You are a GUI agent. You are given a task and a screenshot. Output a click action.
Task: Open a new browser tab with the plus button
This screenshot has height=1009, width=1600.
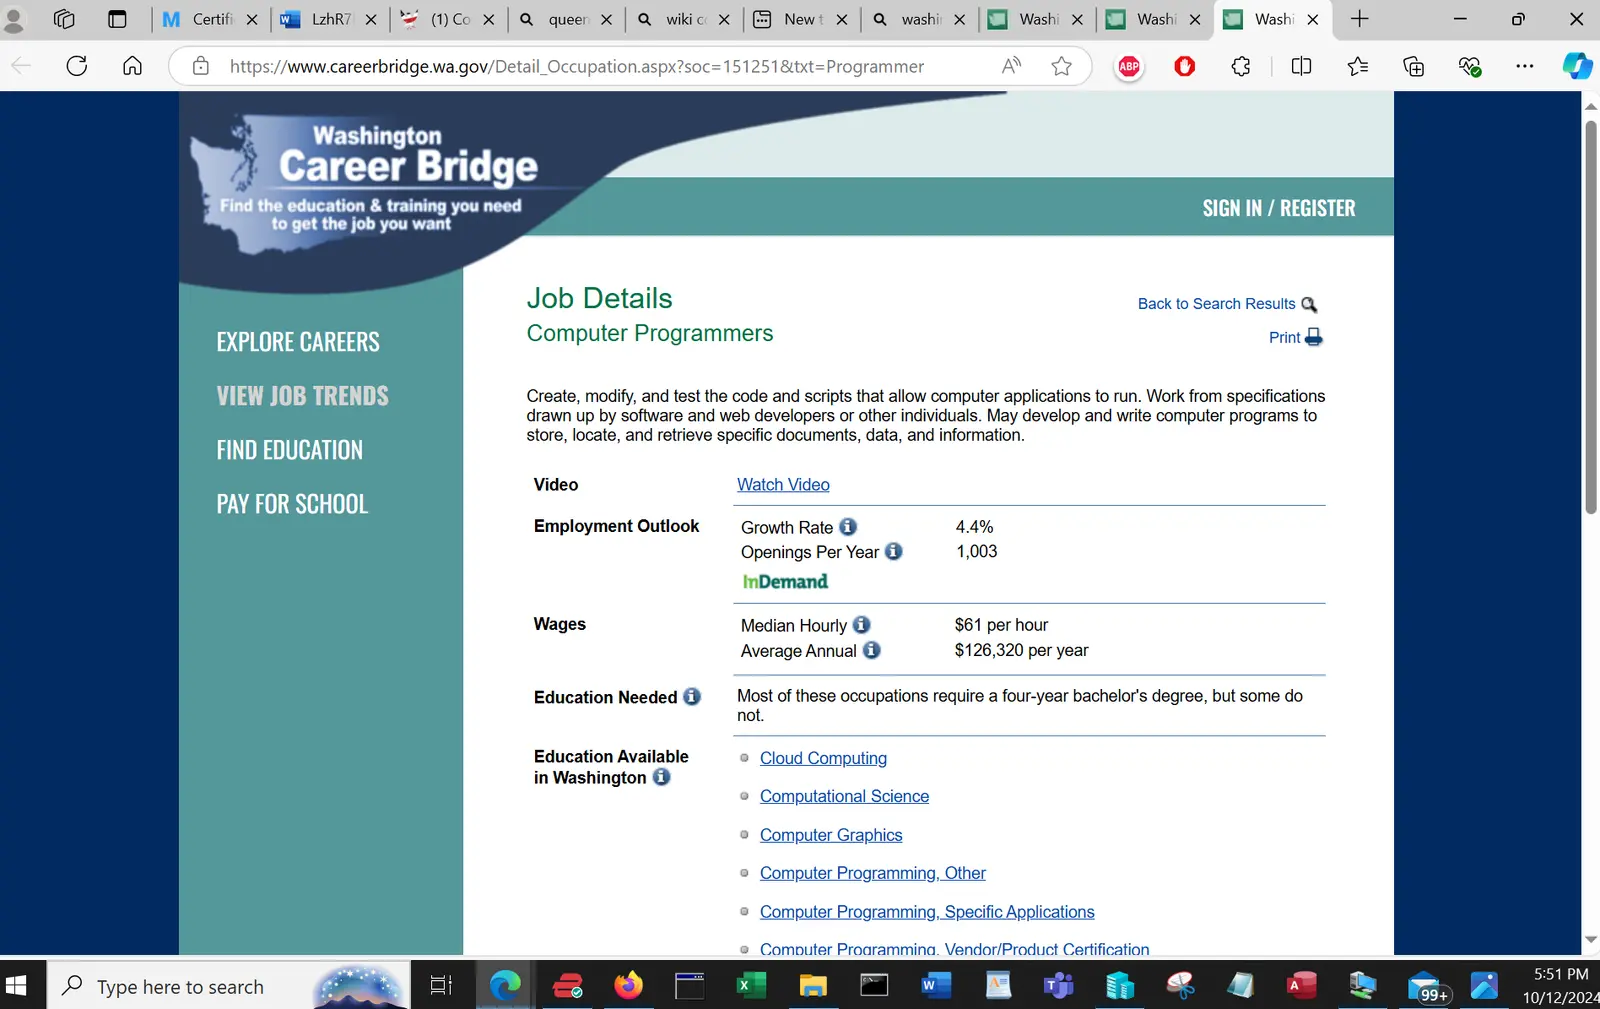point(1360,19)
